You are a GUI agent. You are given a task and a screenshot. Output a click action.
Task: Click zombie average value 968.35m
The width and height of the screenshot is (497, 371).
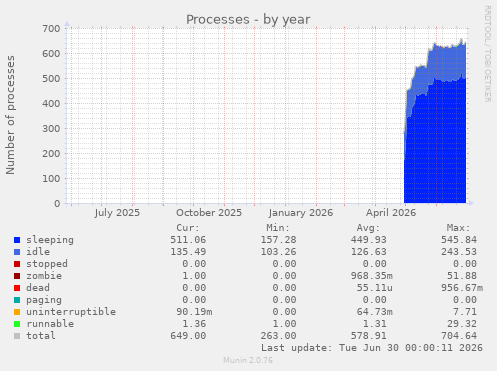(x=372, y=276)
